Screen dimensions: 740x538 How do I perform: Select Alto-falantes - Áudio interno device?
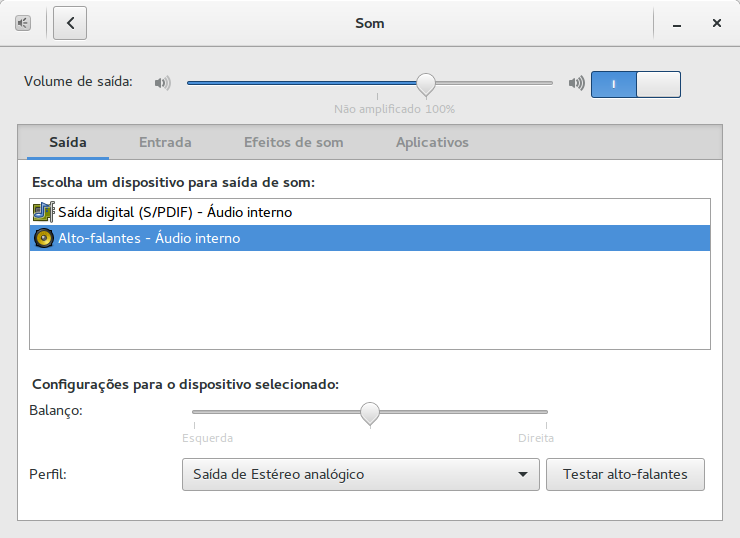pos(370,238)
